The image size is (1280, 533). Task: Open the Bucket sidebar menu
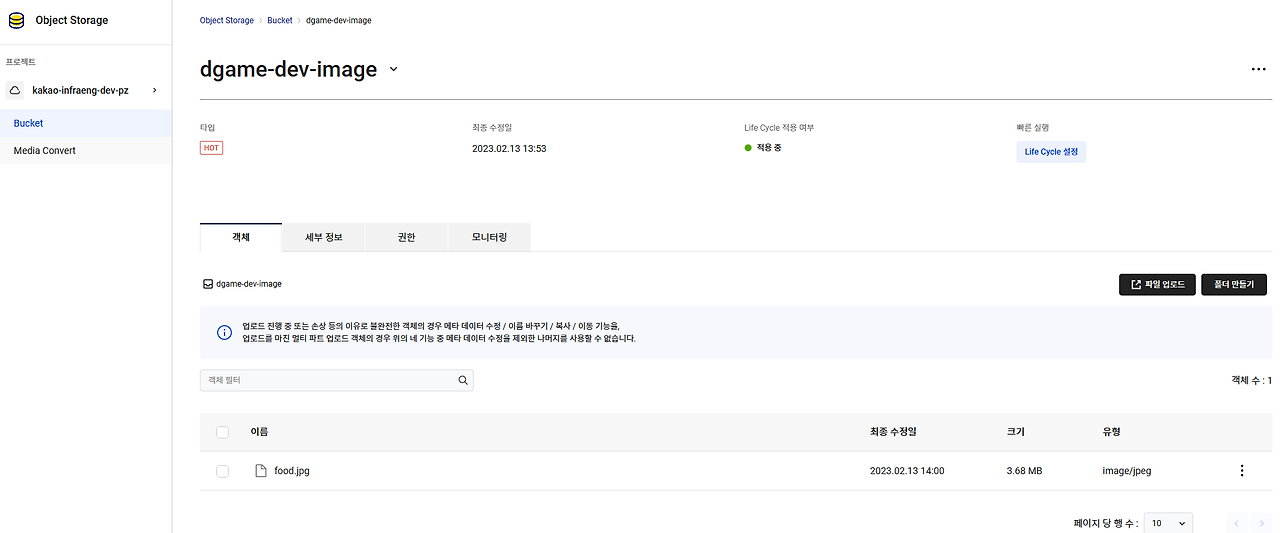pos(86,123)
